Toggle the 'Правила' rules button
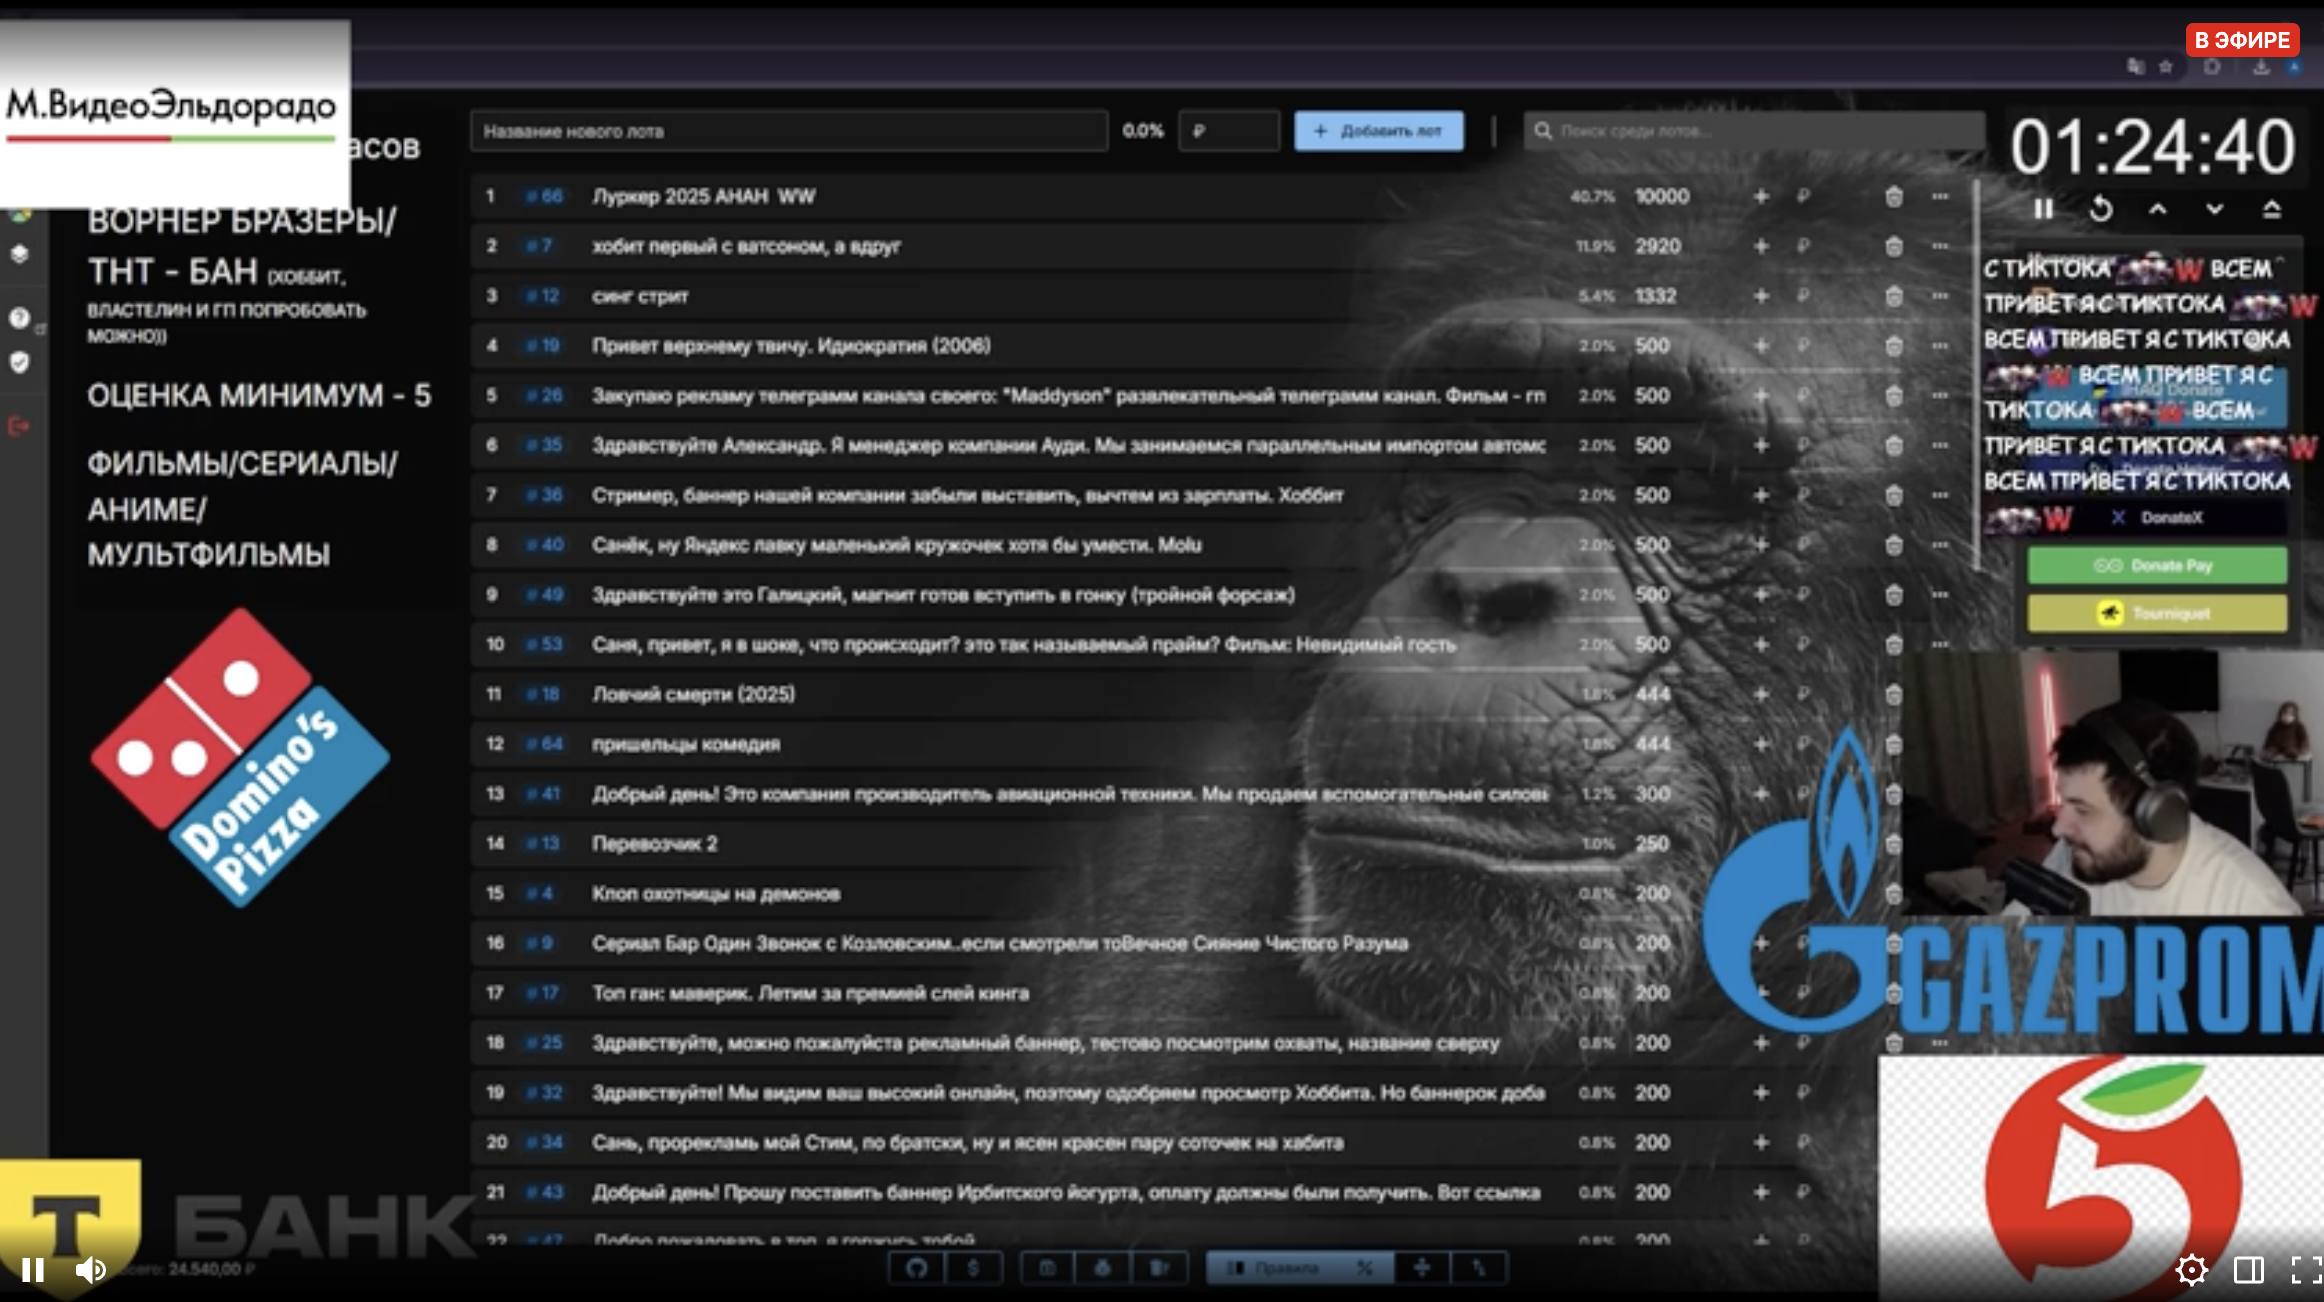The image size is (2324, 1302). (1286, 1268)
